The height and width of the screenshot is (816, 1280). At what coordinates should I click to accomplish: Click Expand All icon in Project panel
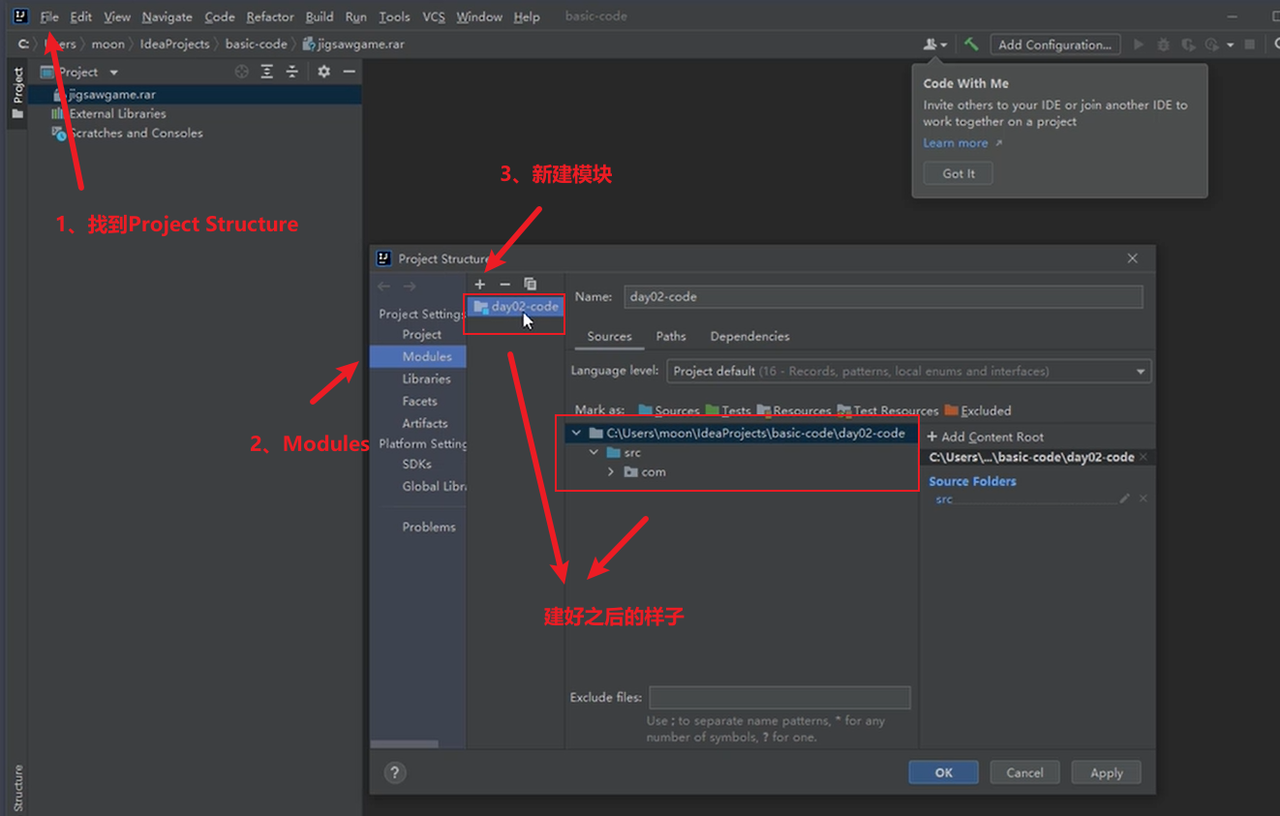(x=267, y=72)
